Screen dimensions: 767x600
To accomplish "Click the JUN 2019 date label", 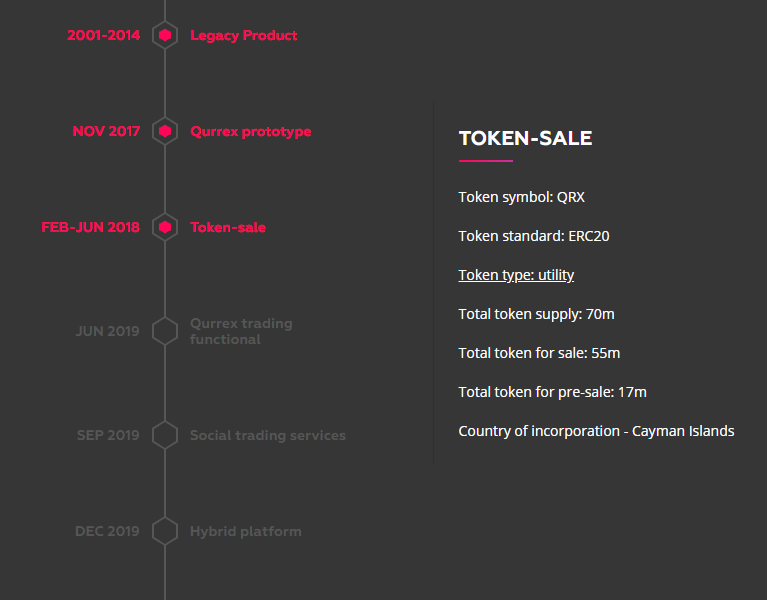I will click(108, 331).
